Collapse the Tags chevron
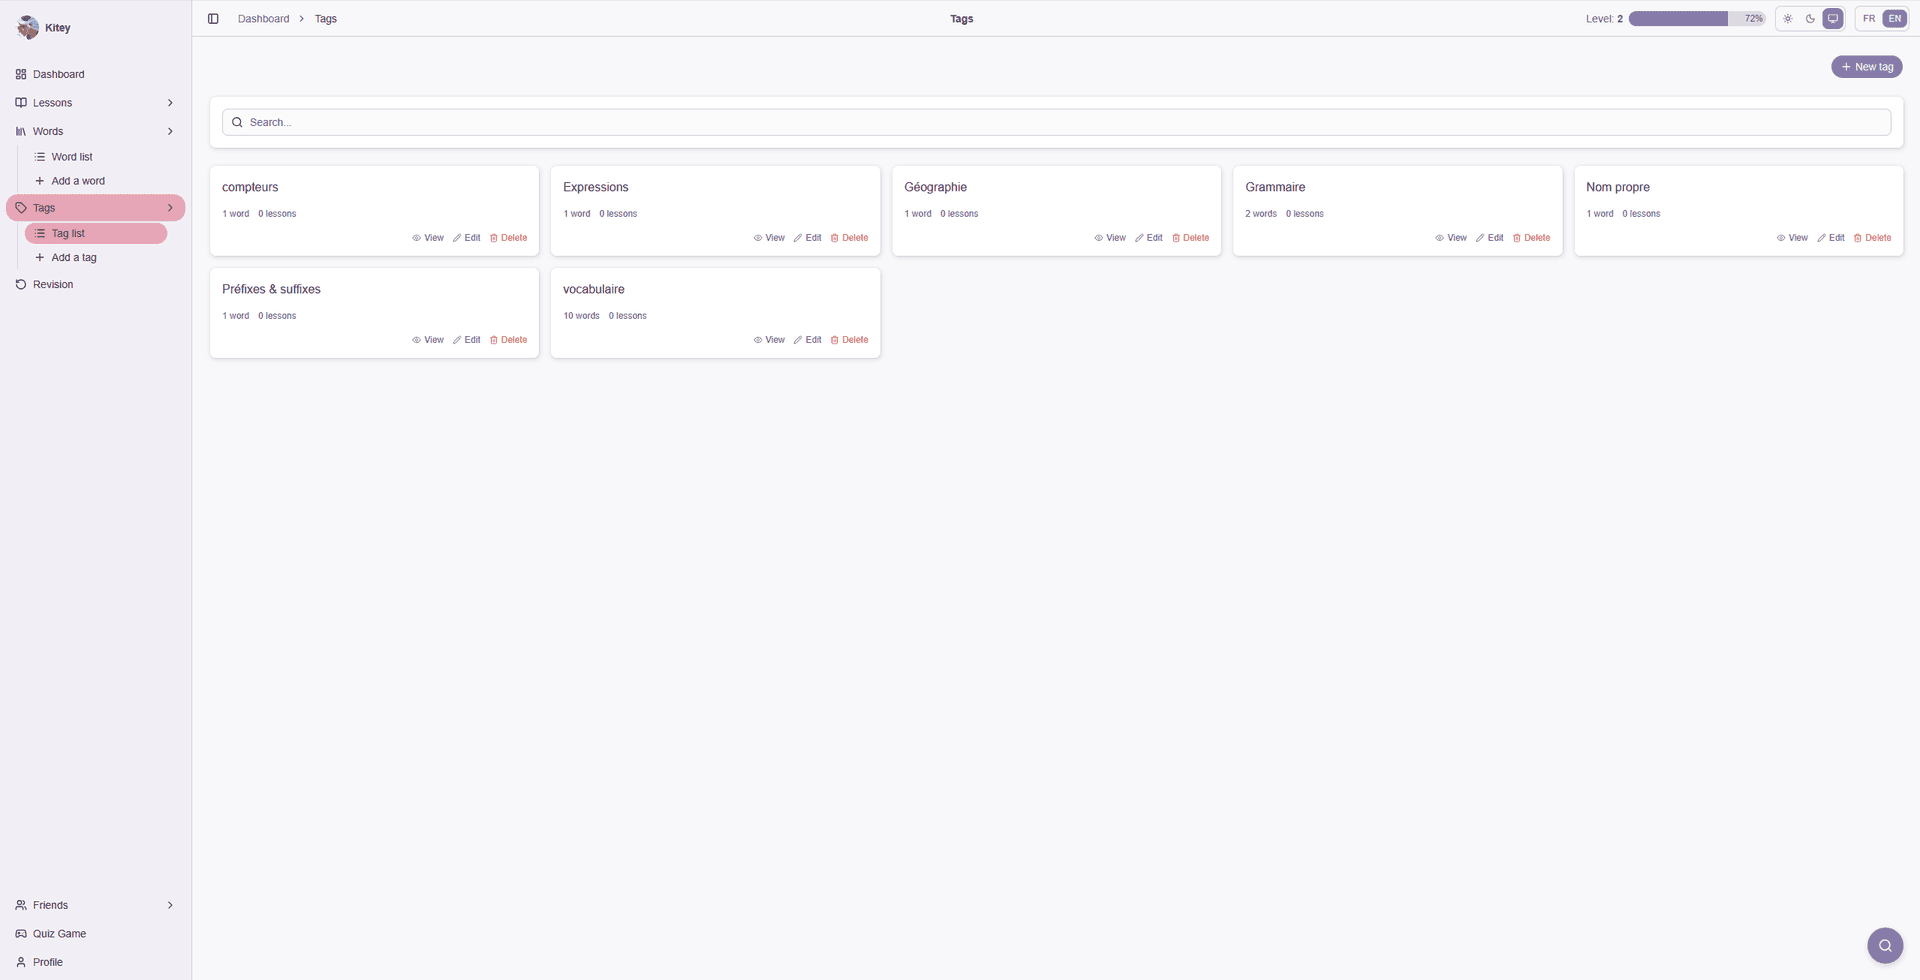The height and width of the screenshot is (980, 1920). click(170, 208)
